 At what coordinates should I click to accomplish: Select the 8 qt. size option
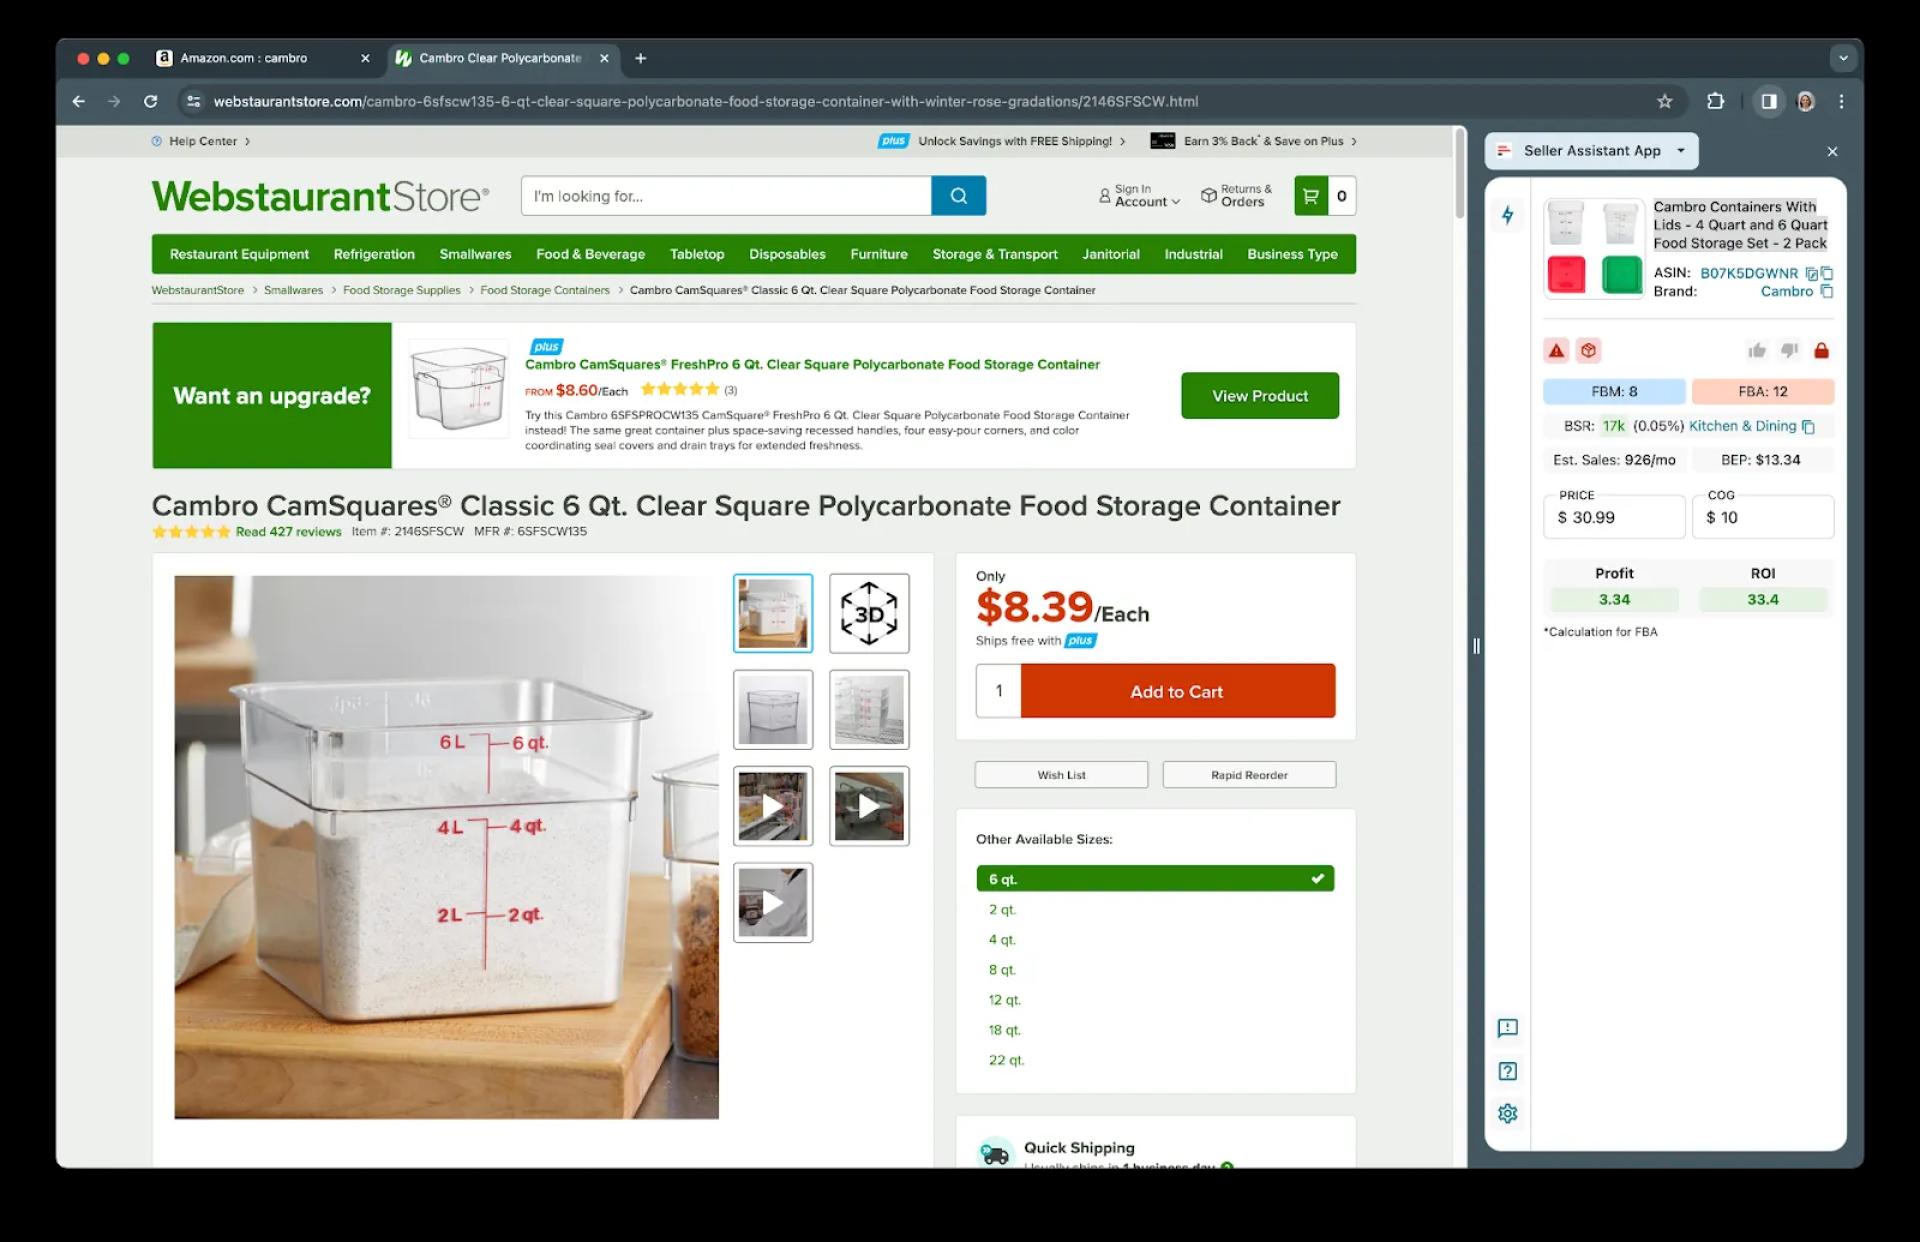pyautogui.click(x=1002, y=970)
